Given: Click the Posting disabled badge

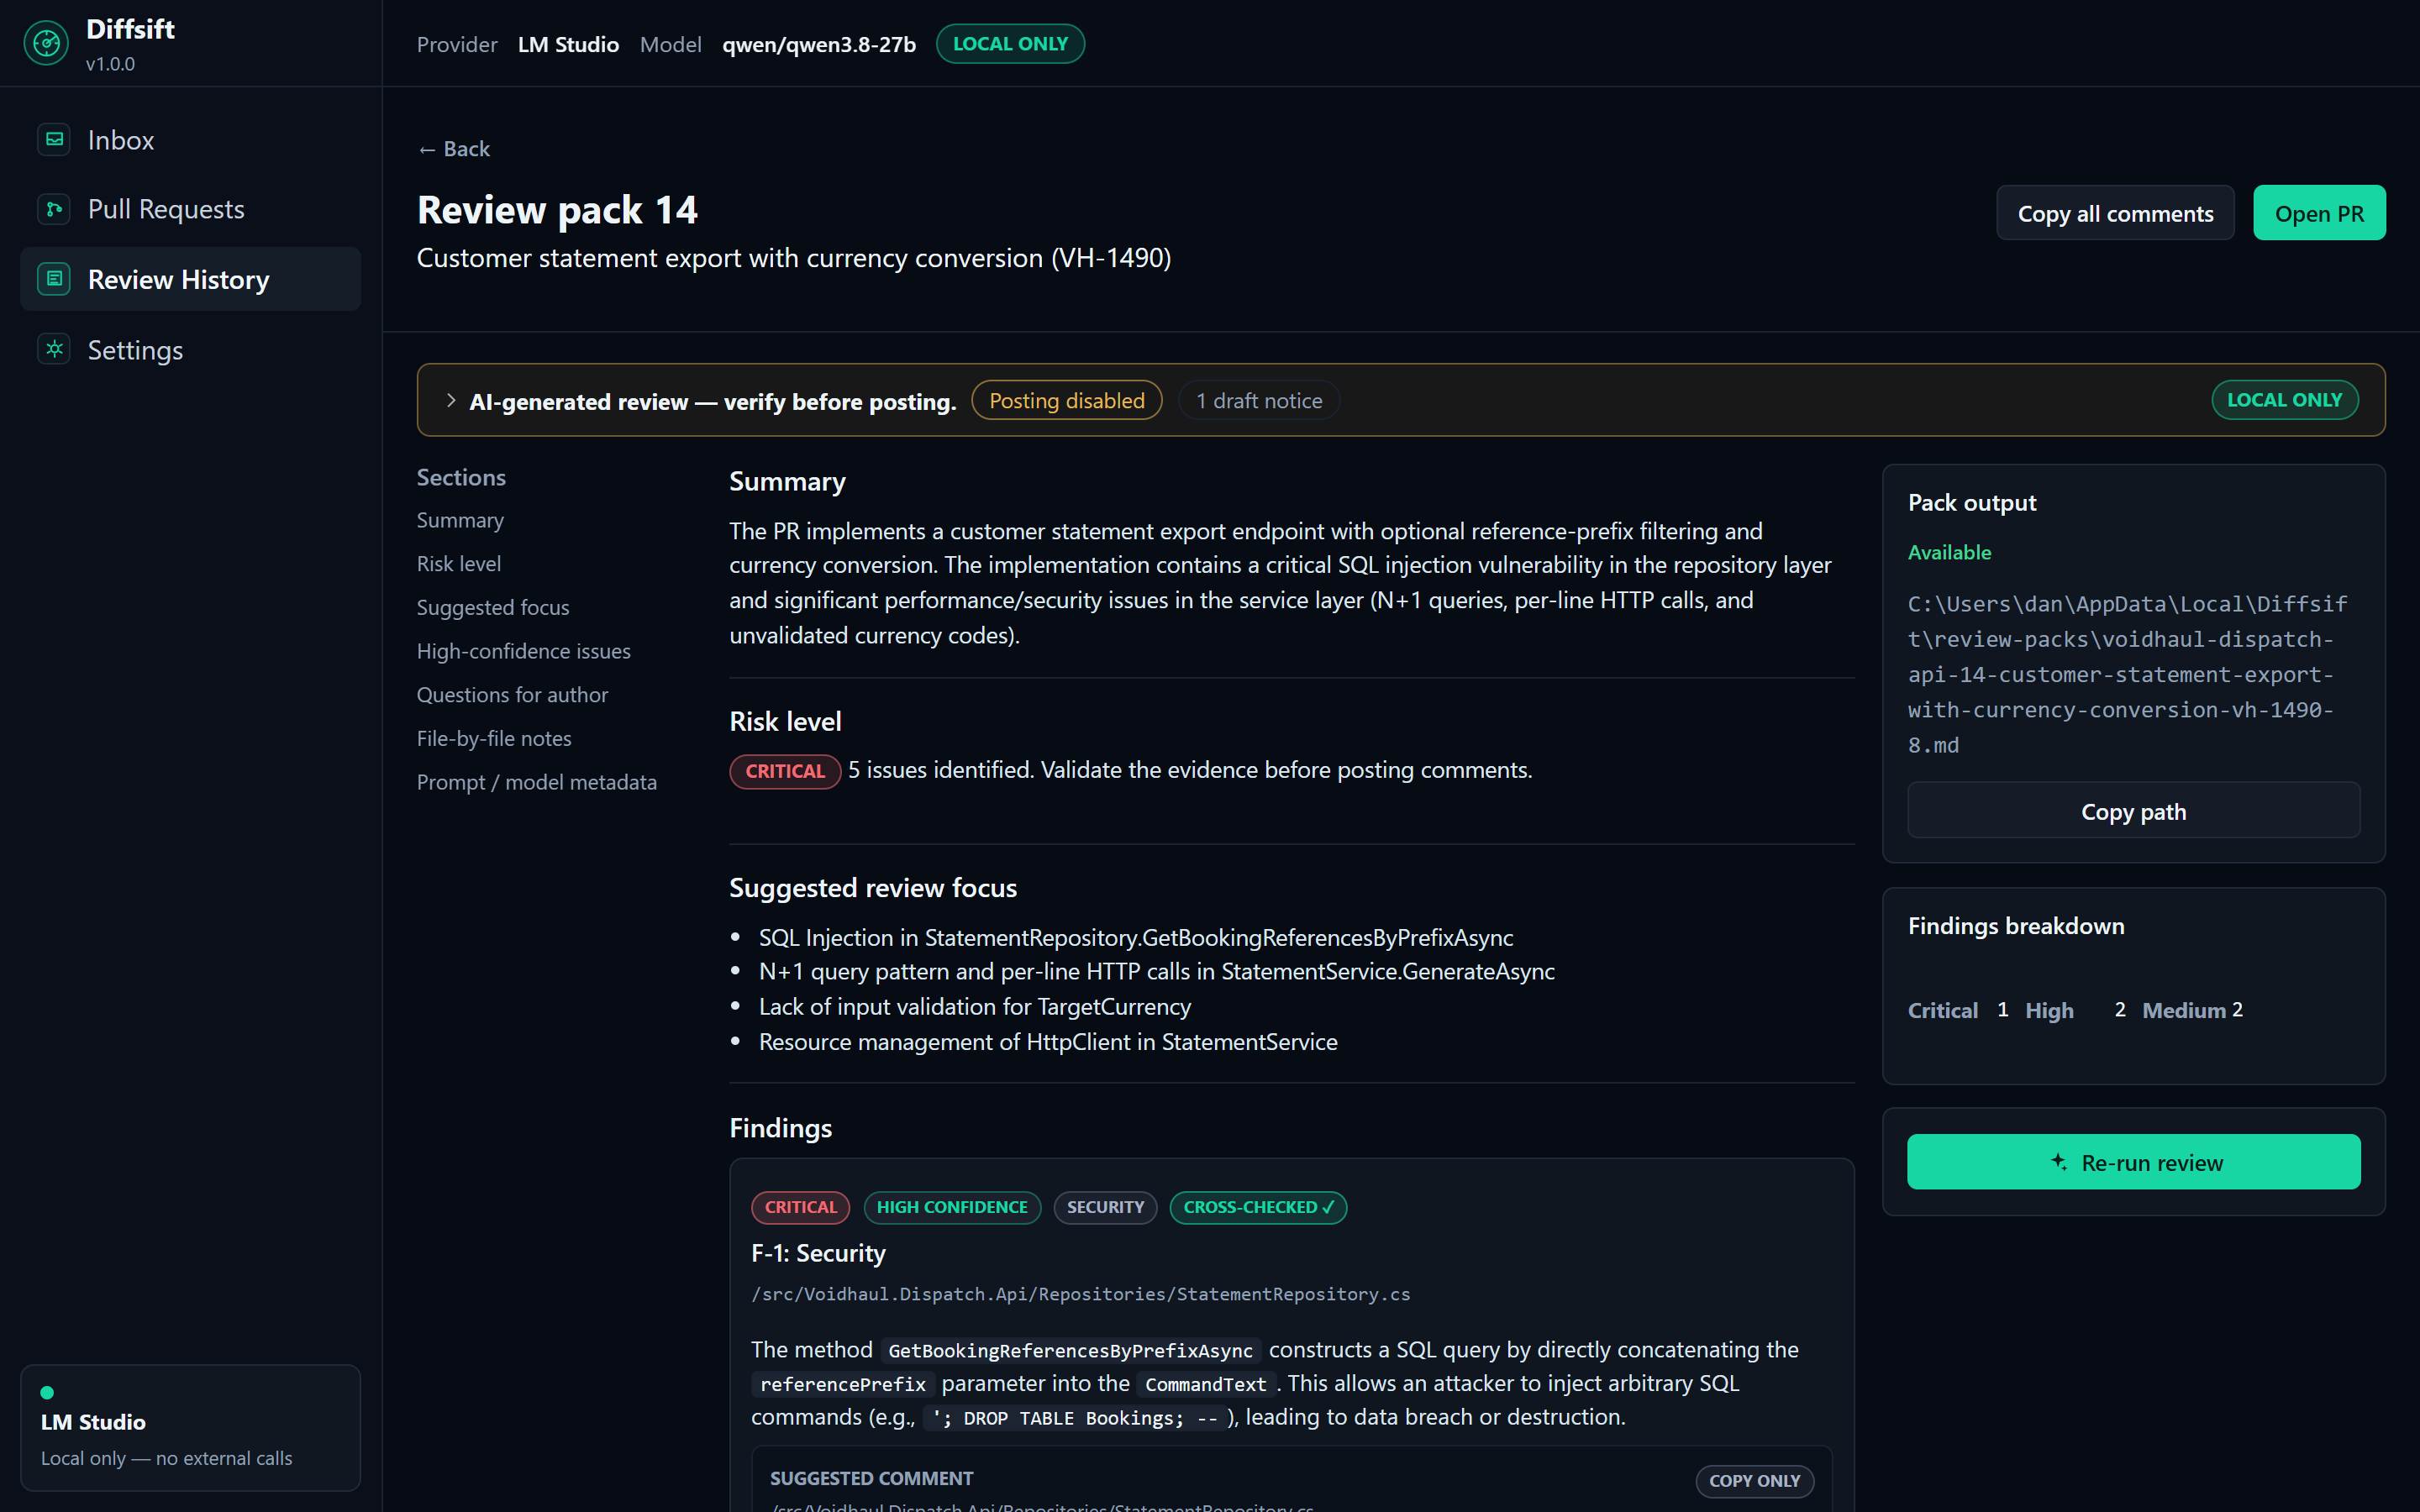Looking at the screenshot, I should pos(1066,400).
